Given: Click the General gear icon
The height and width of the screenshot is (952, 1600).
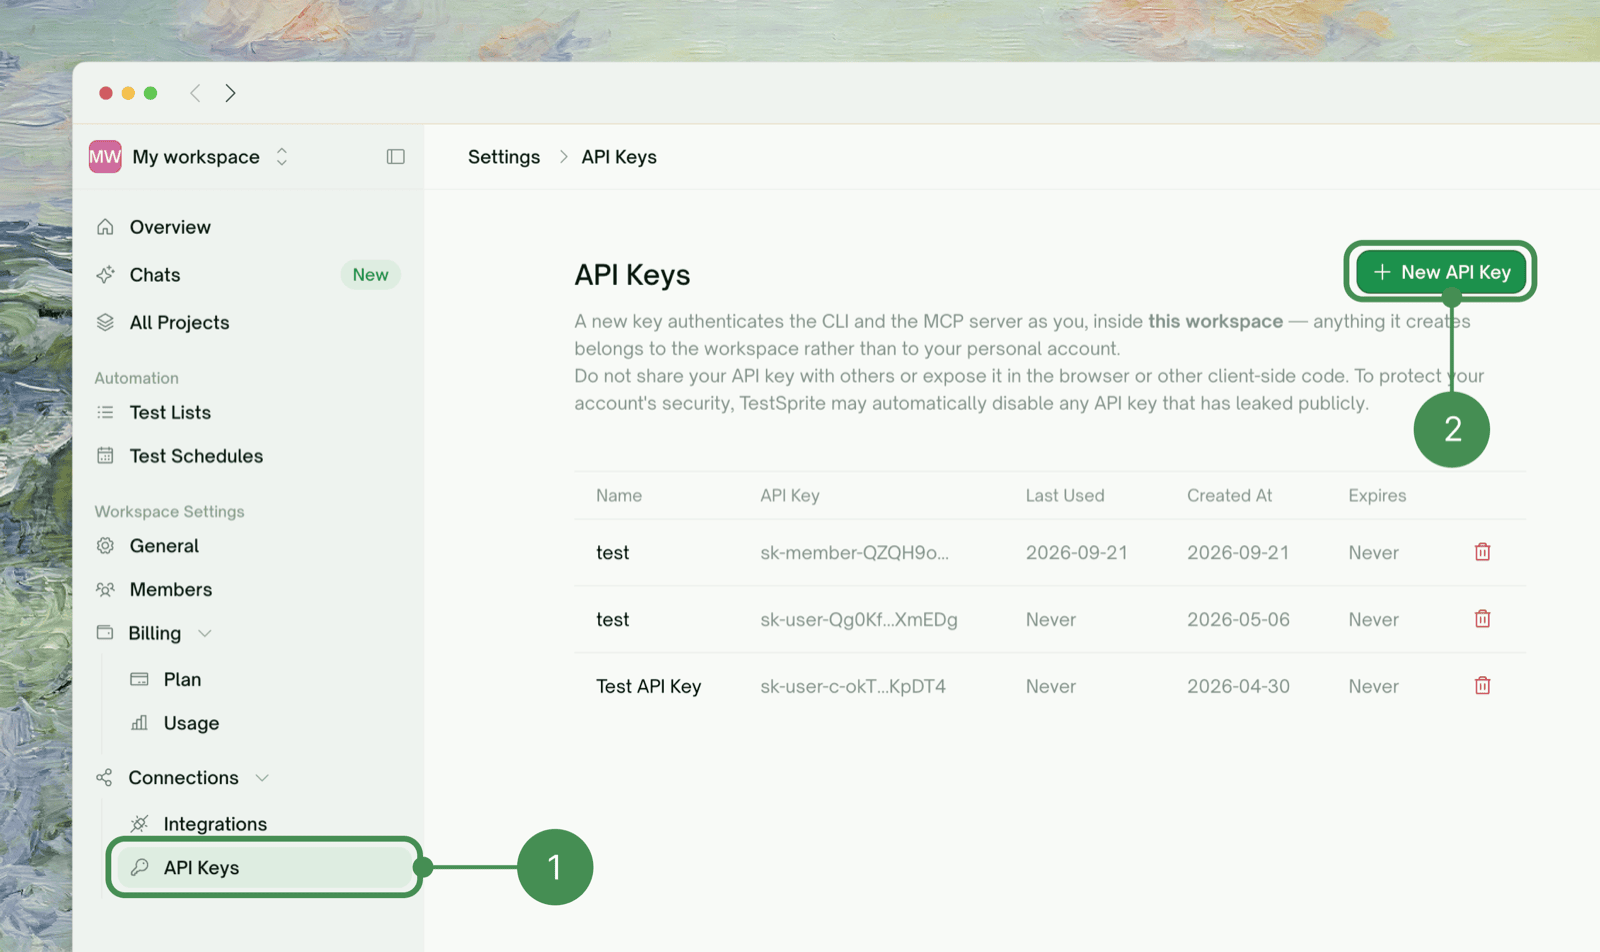Looking at the screenshot, I should pos(105,546).
